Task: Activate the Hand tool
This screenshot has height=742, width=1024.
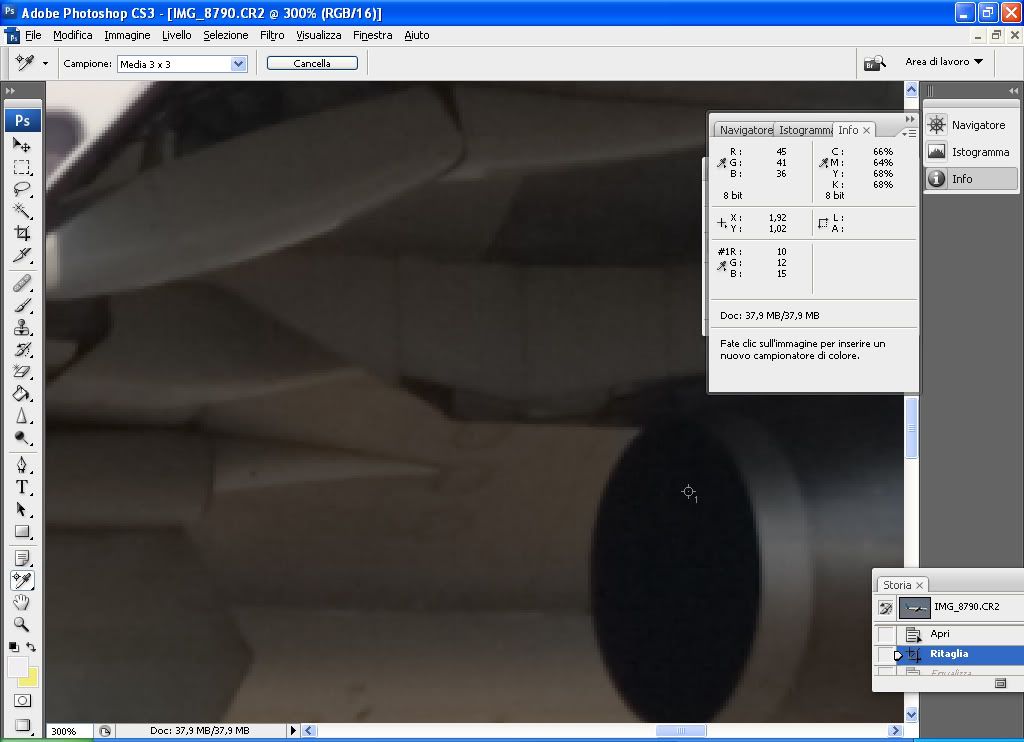Action: 22,603
